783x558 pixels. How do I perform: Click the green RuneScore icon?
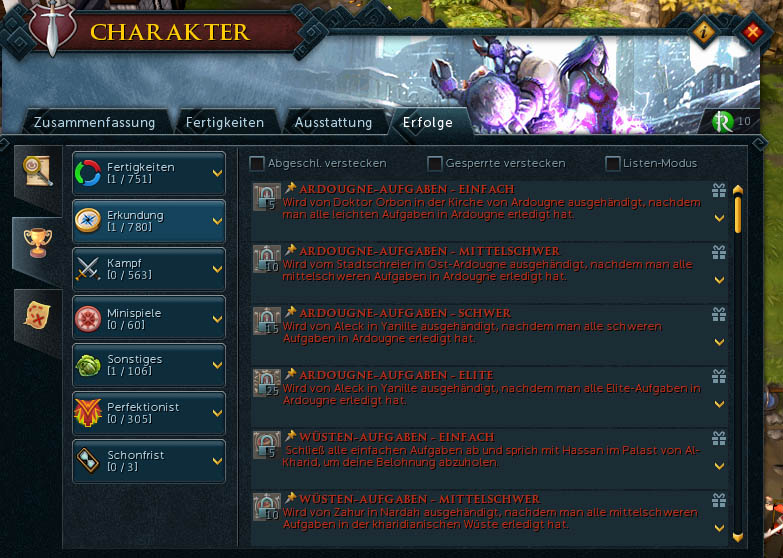(723, 121)
